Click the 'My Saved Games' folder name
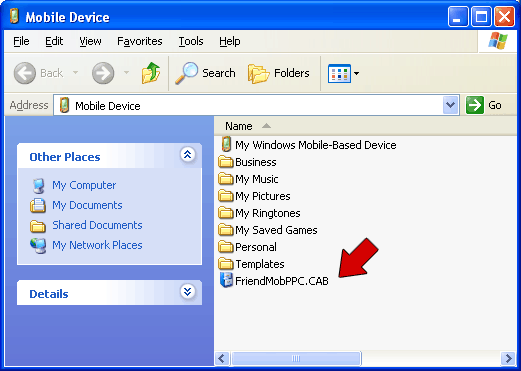 (276, 230)
